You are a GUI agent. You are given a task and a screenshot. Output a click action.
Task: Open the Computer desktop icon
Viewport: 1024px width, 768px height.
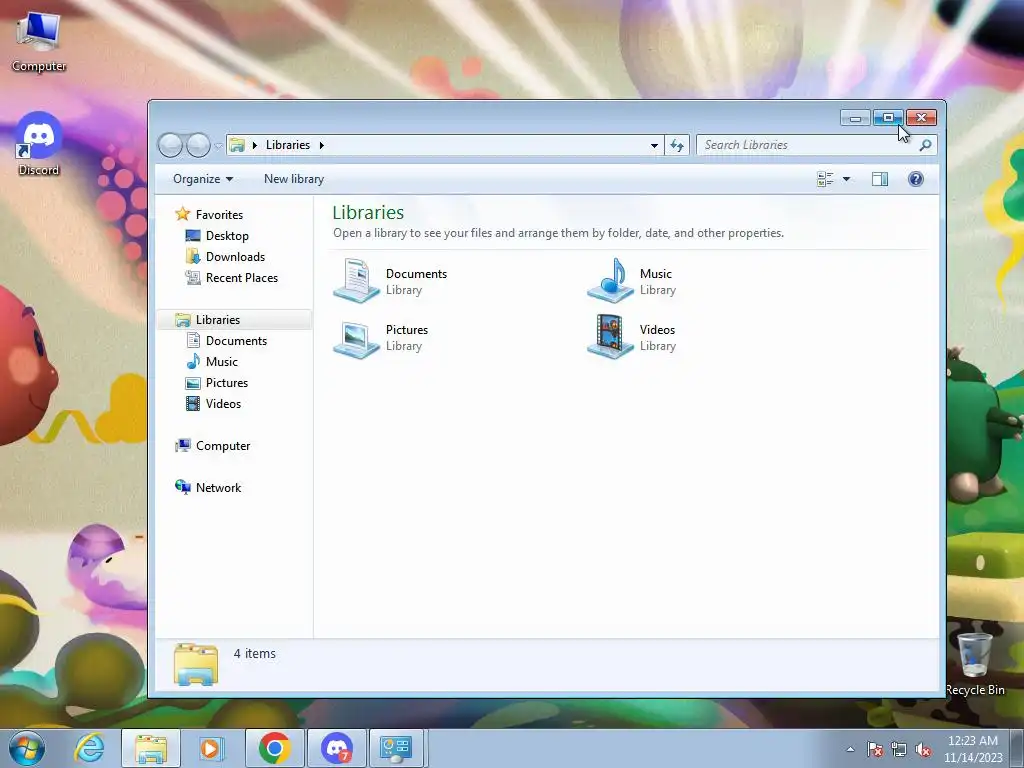pyautogui.click(x=39, y=40)
